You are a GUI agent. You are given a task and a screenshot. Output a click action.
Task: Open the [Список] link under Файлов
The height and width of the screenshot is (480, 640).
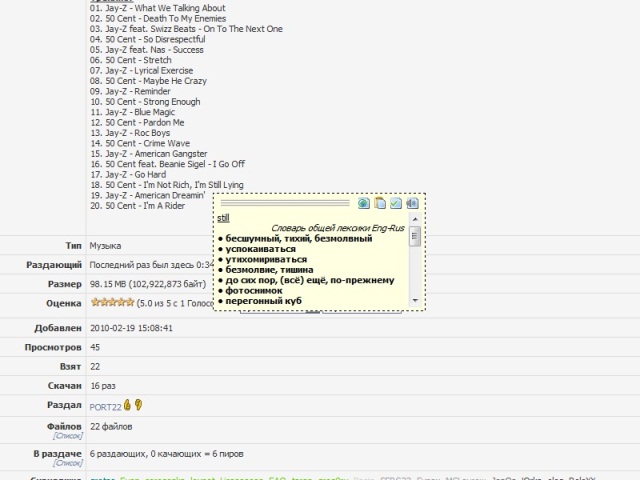click(x=68, y=436)
